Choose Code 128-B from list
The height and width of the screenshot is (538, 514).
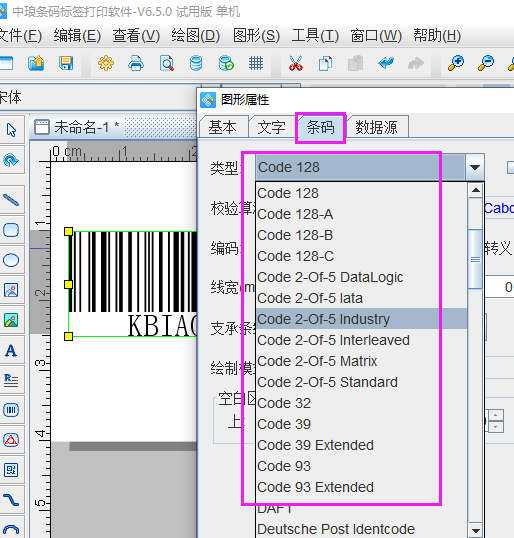pos(361,235)
